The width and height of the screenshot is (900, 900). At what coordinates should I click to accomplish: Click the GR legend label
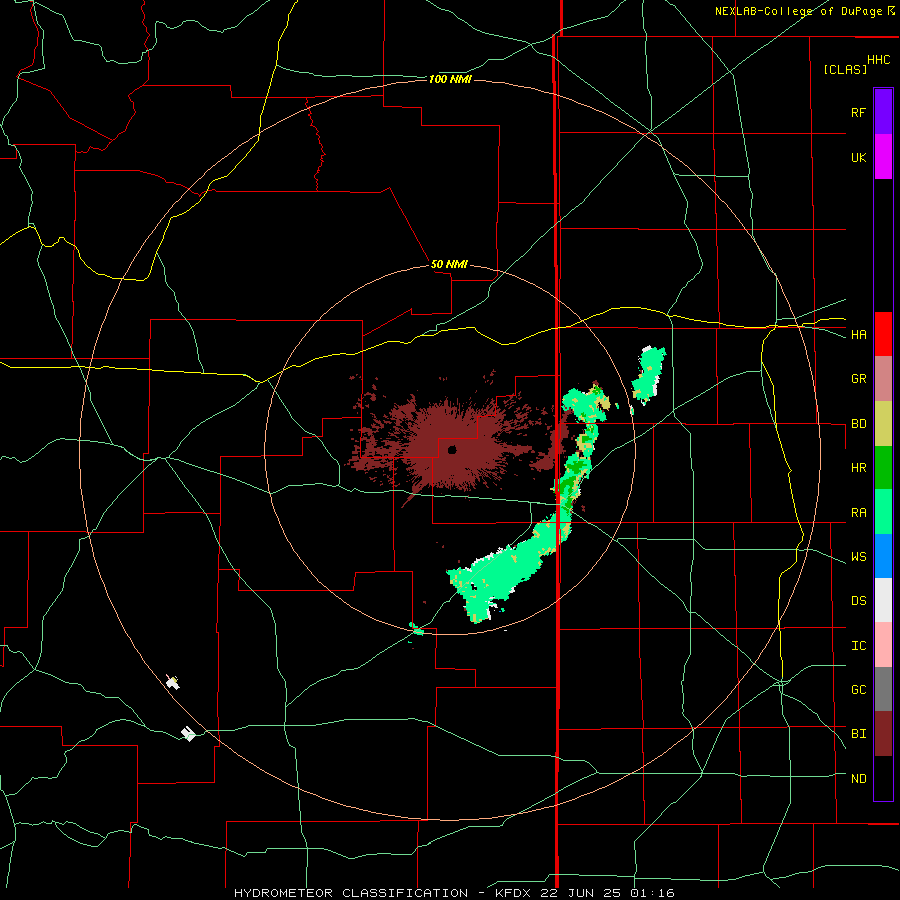point(858,379)
